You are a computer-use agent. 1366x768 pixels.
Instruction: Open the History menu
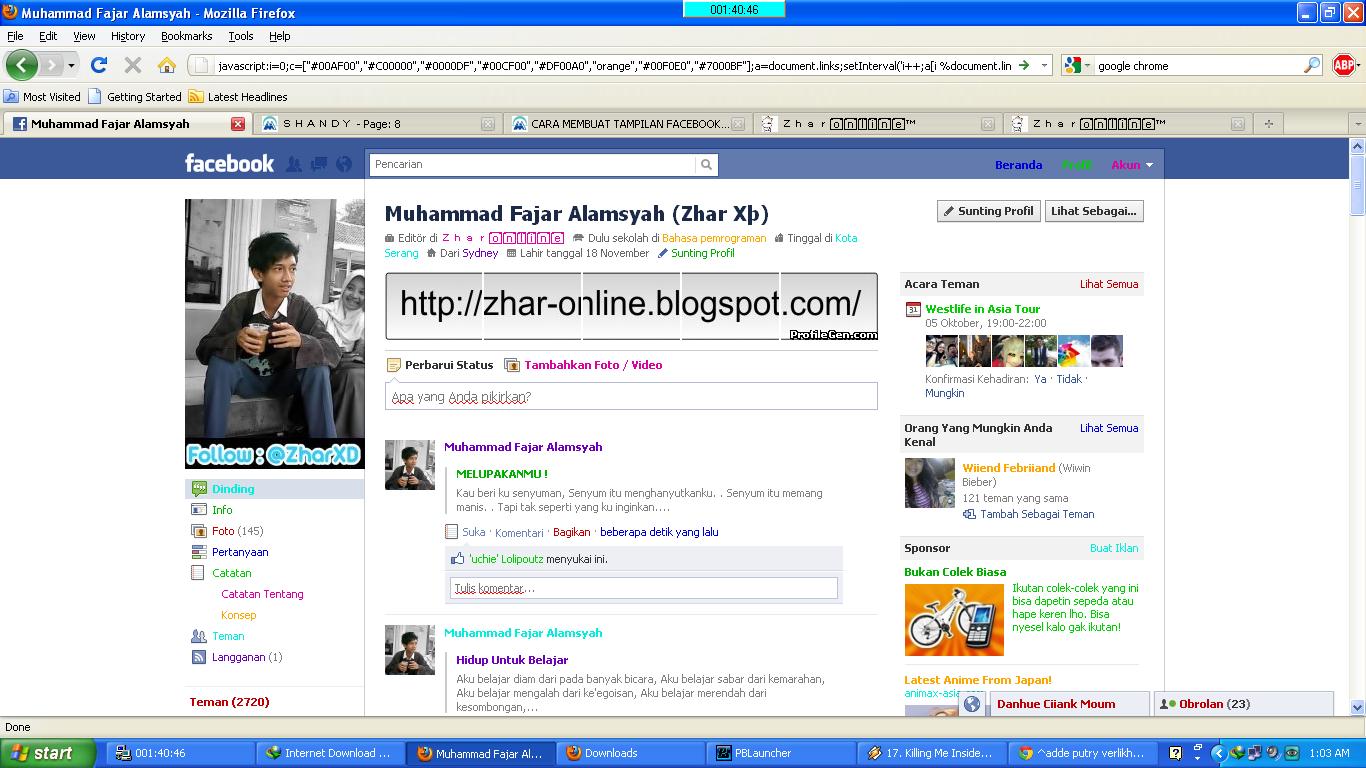[x=128, y=36]
